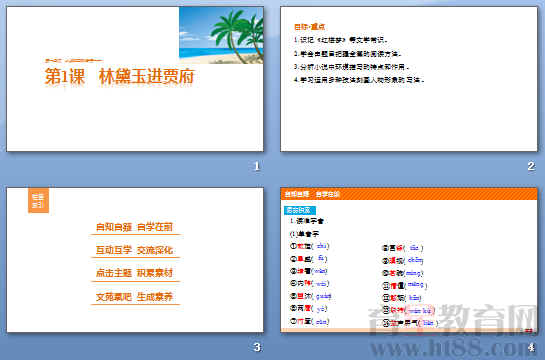Open the 文苑漫吧 生成素养 link
545x360 pixels.
coord(135,297)
